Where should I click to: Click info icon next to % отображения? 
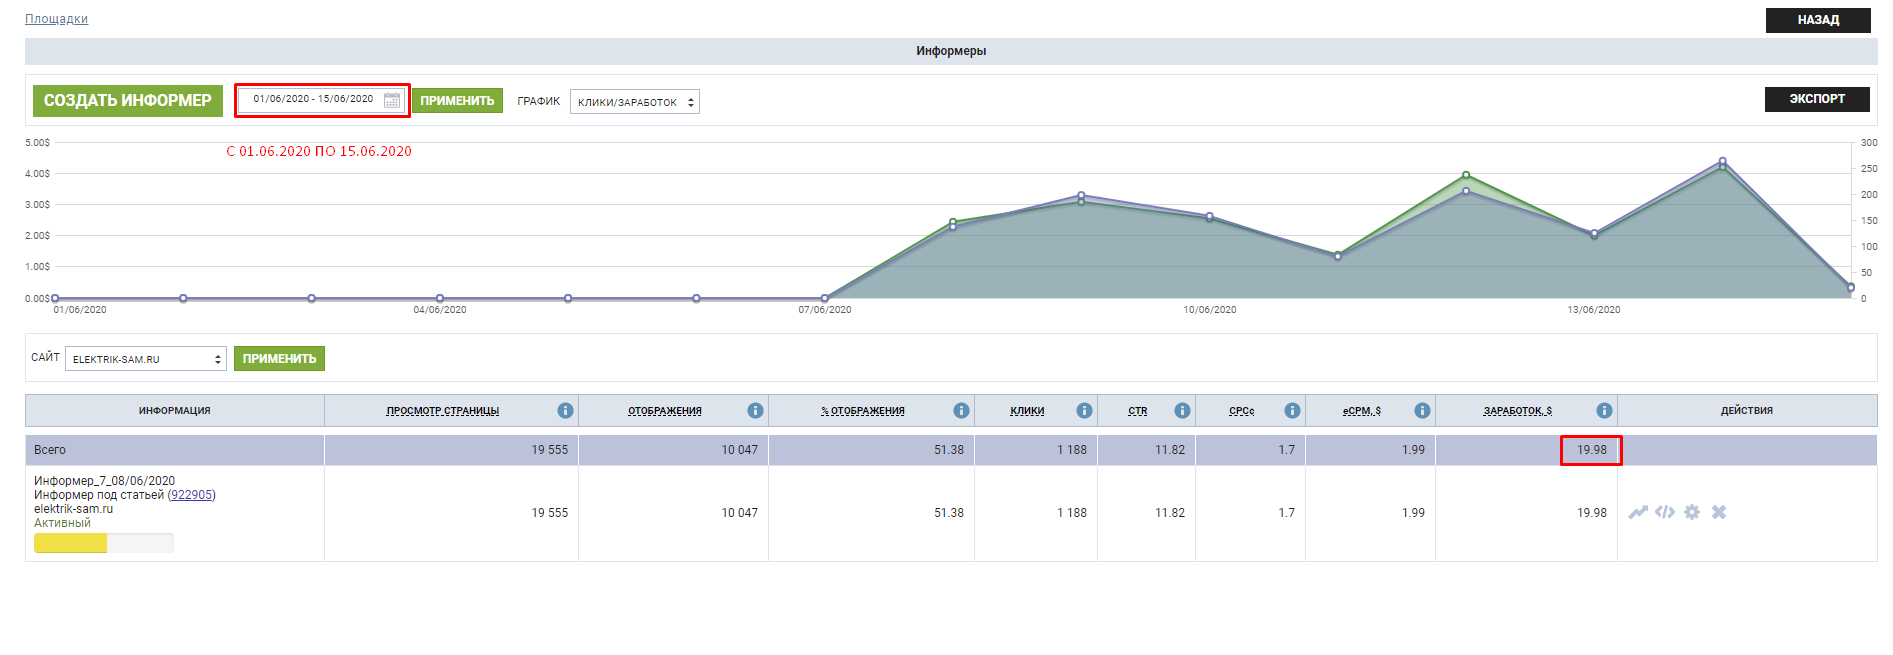click(961, 411)
